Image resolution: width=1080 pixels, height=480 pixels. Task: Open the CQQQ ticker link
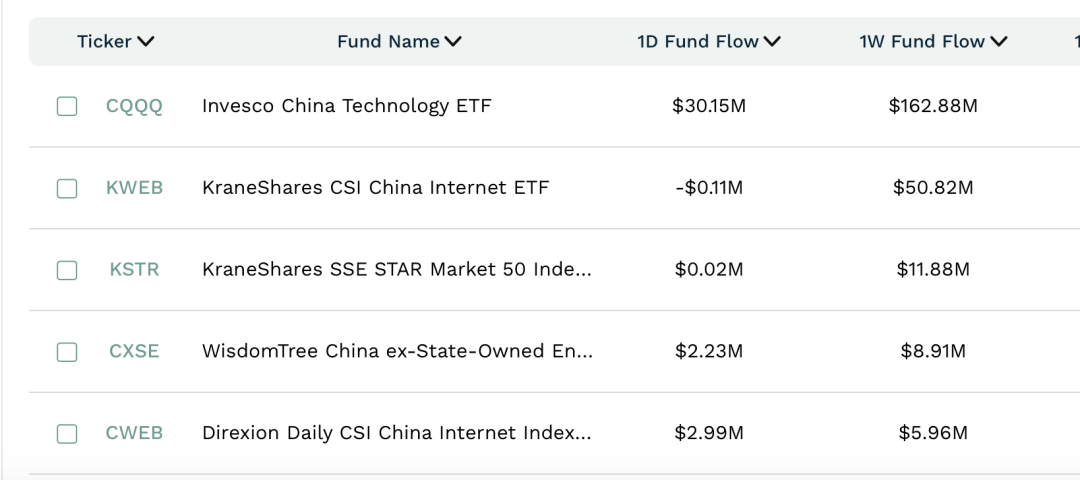pyautogui.click(x=134, y=106)
